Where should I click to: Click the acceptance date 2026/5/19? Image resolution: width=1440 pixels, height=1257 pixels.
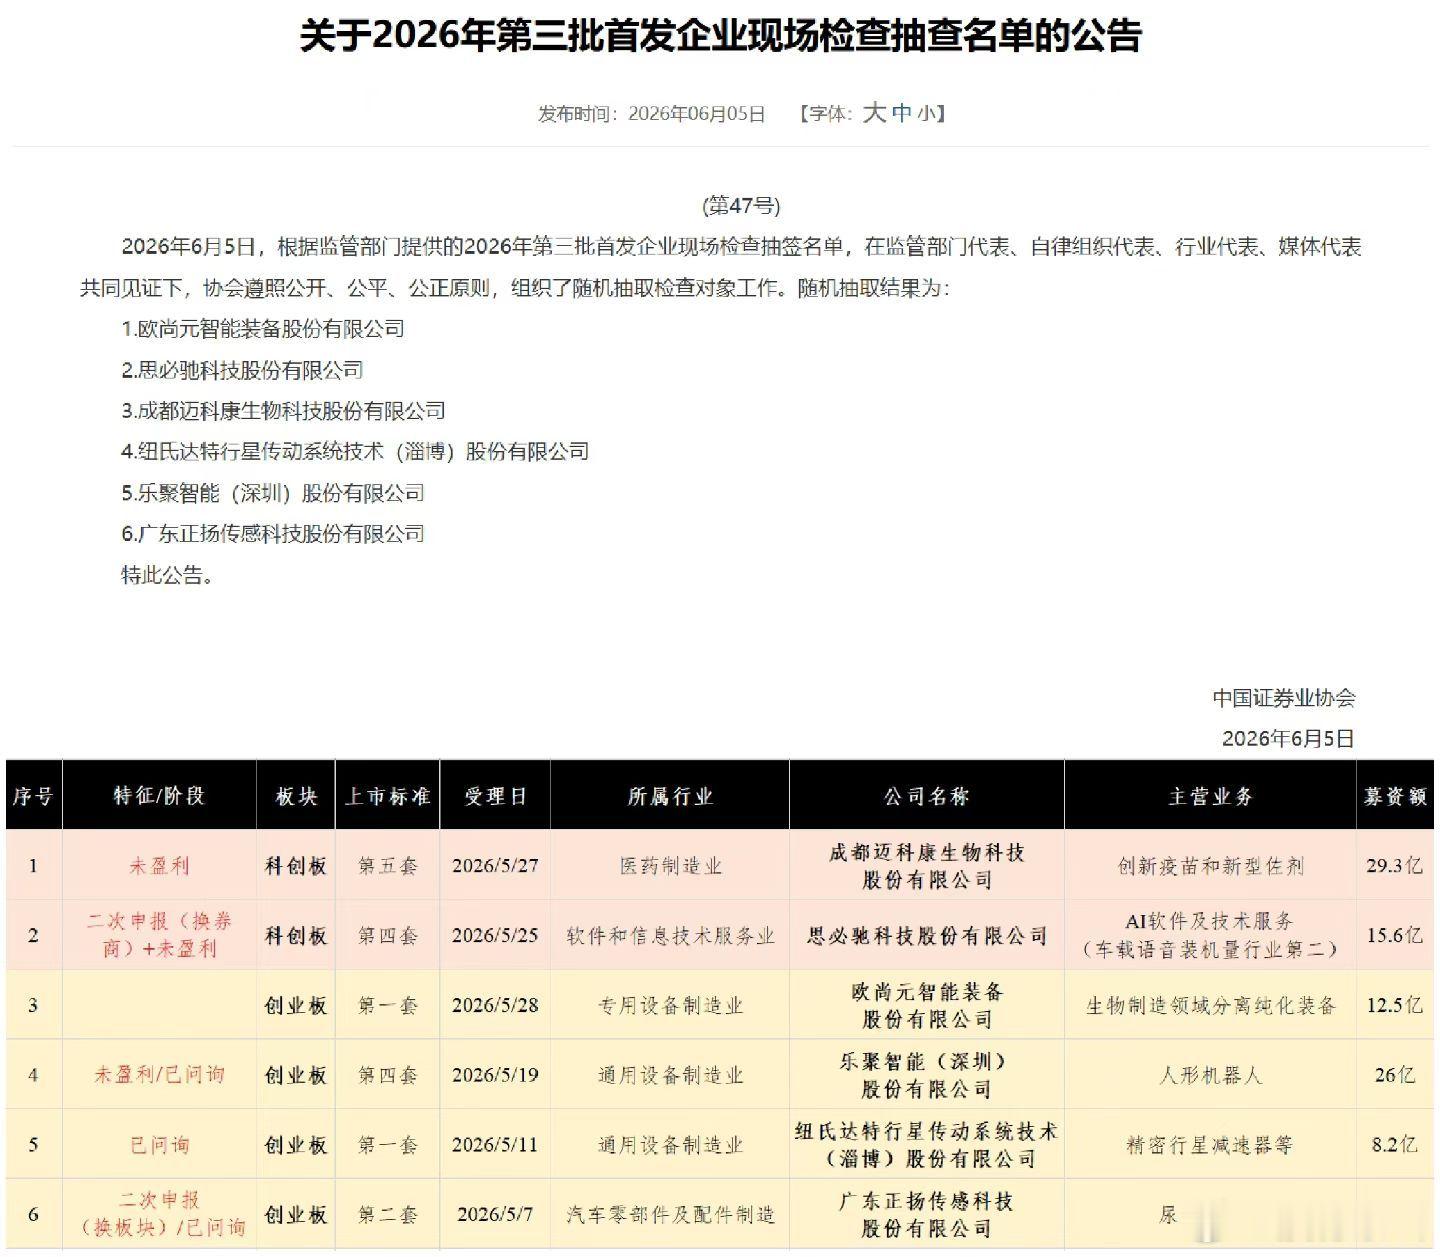(495, 1075)
